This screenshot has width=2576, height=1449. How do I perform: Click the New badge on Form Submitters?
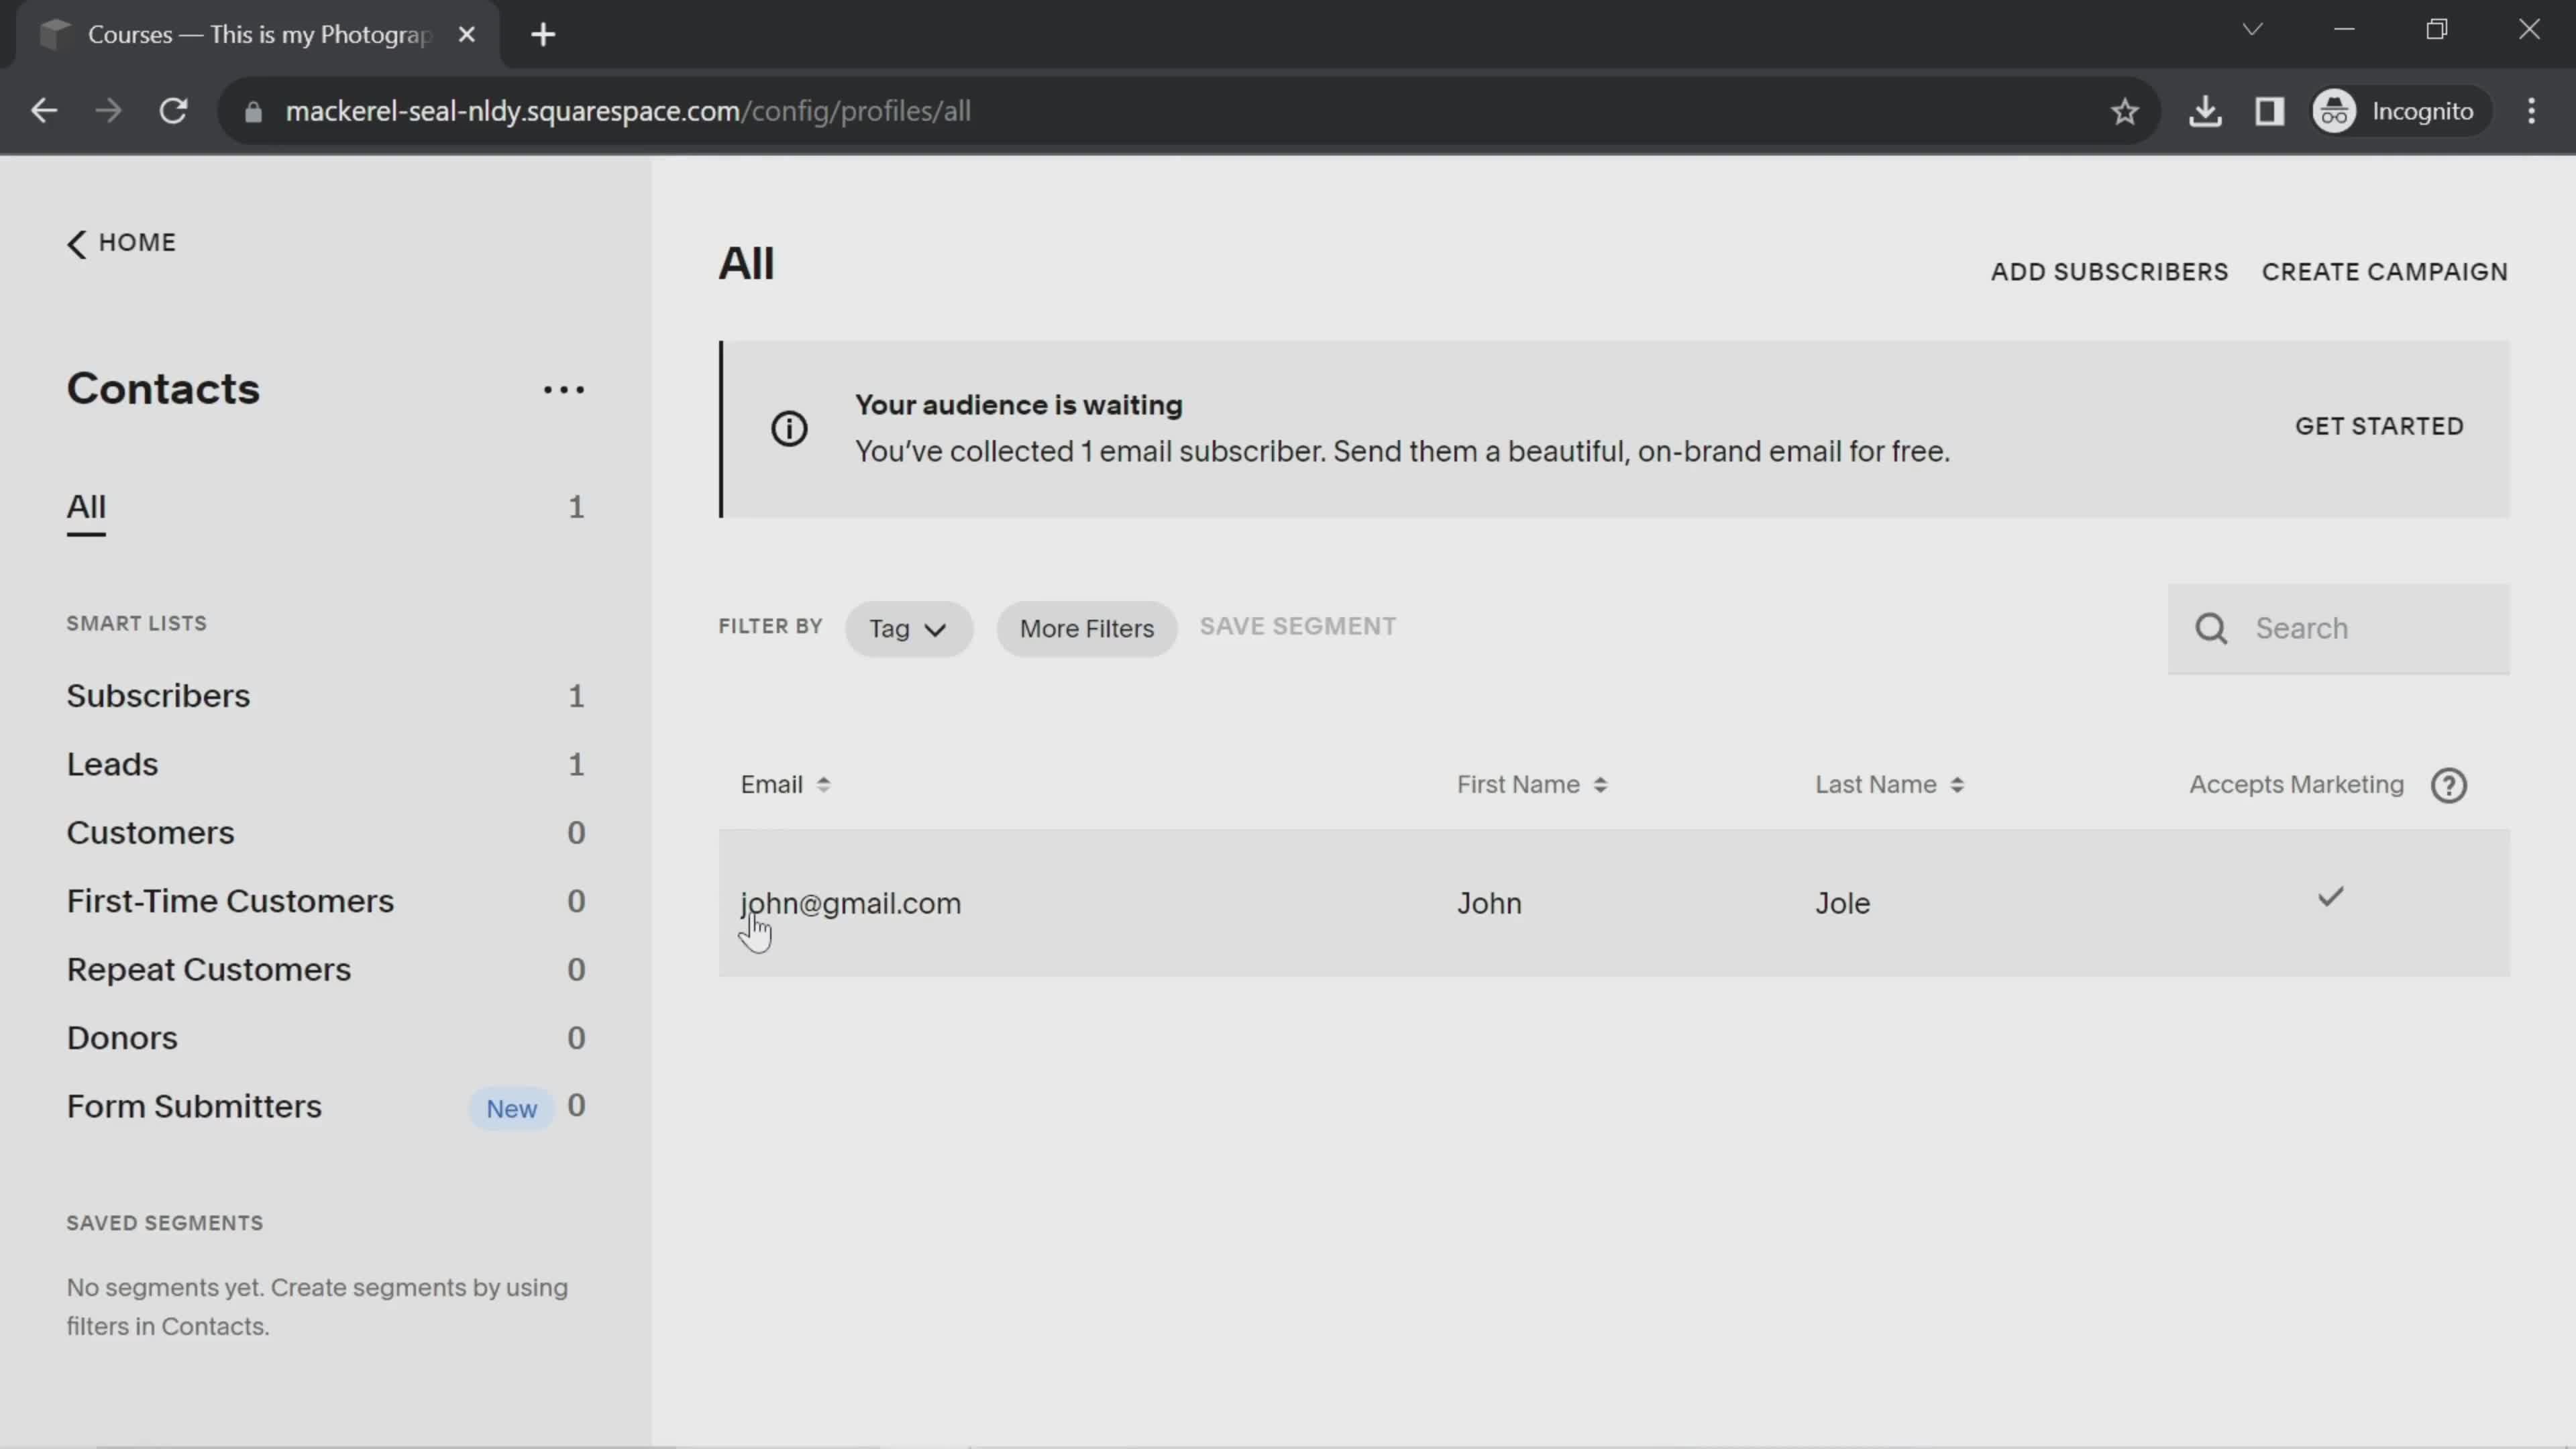(511, 1109)
